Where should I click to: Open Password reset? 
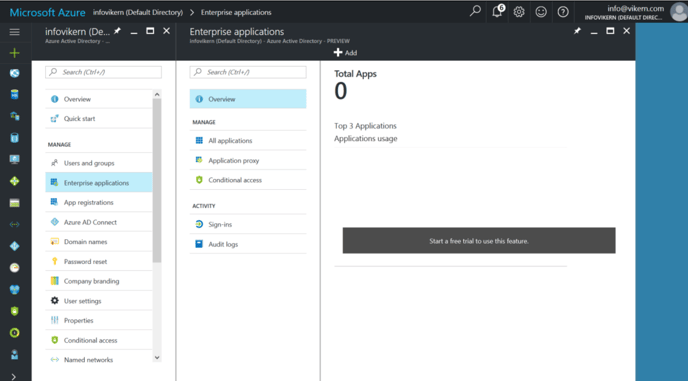99,262
